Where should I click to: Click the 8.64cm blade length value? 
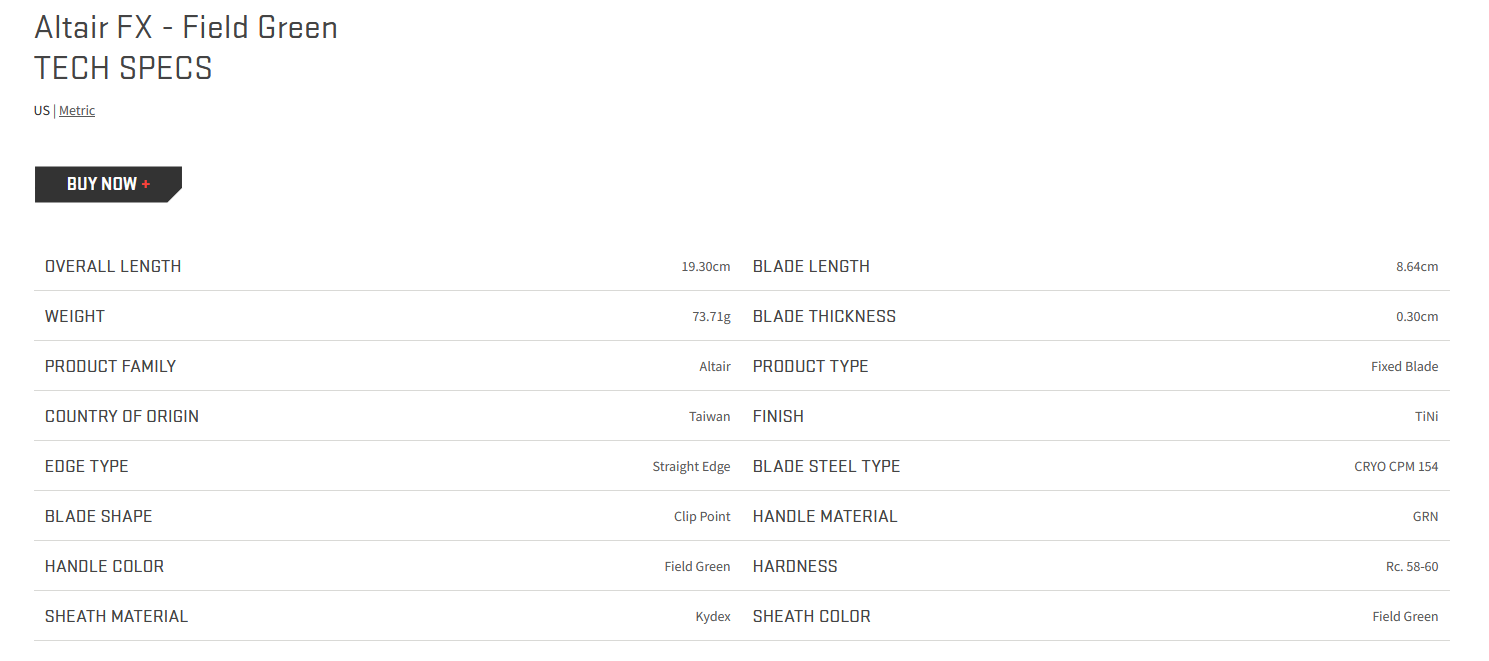coord(1417,267)
